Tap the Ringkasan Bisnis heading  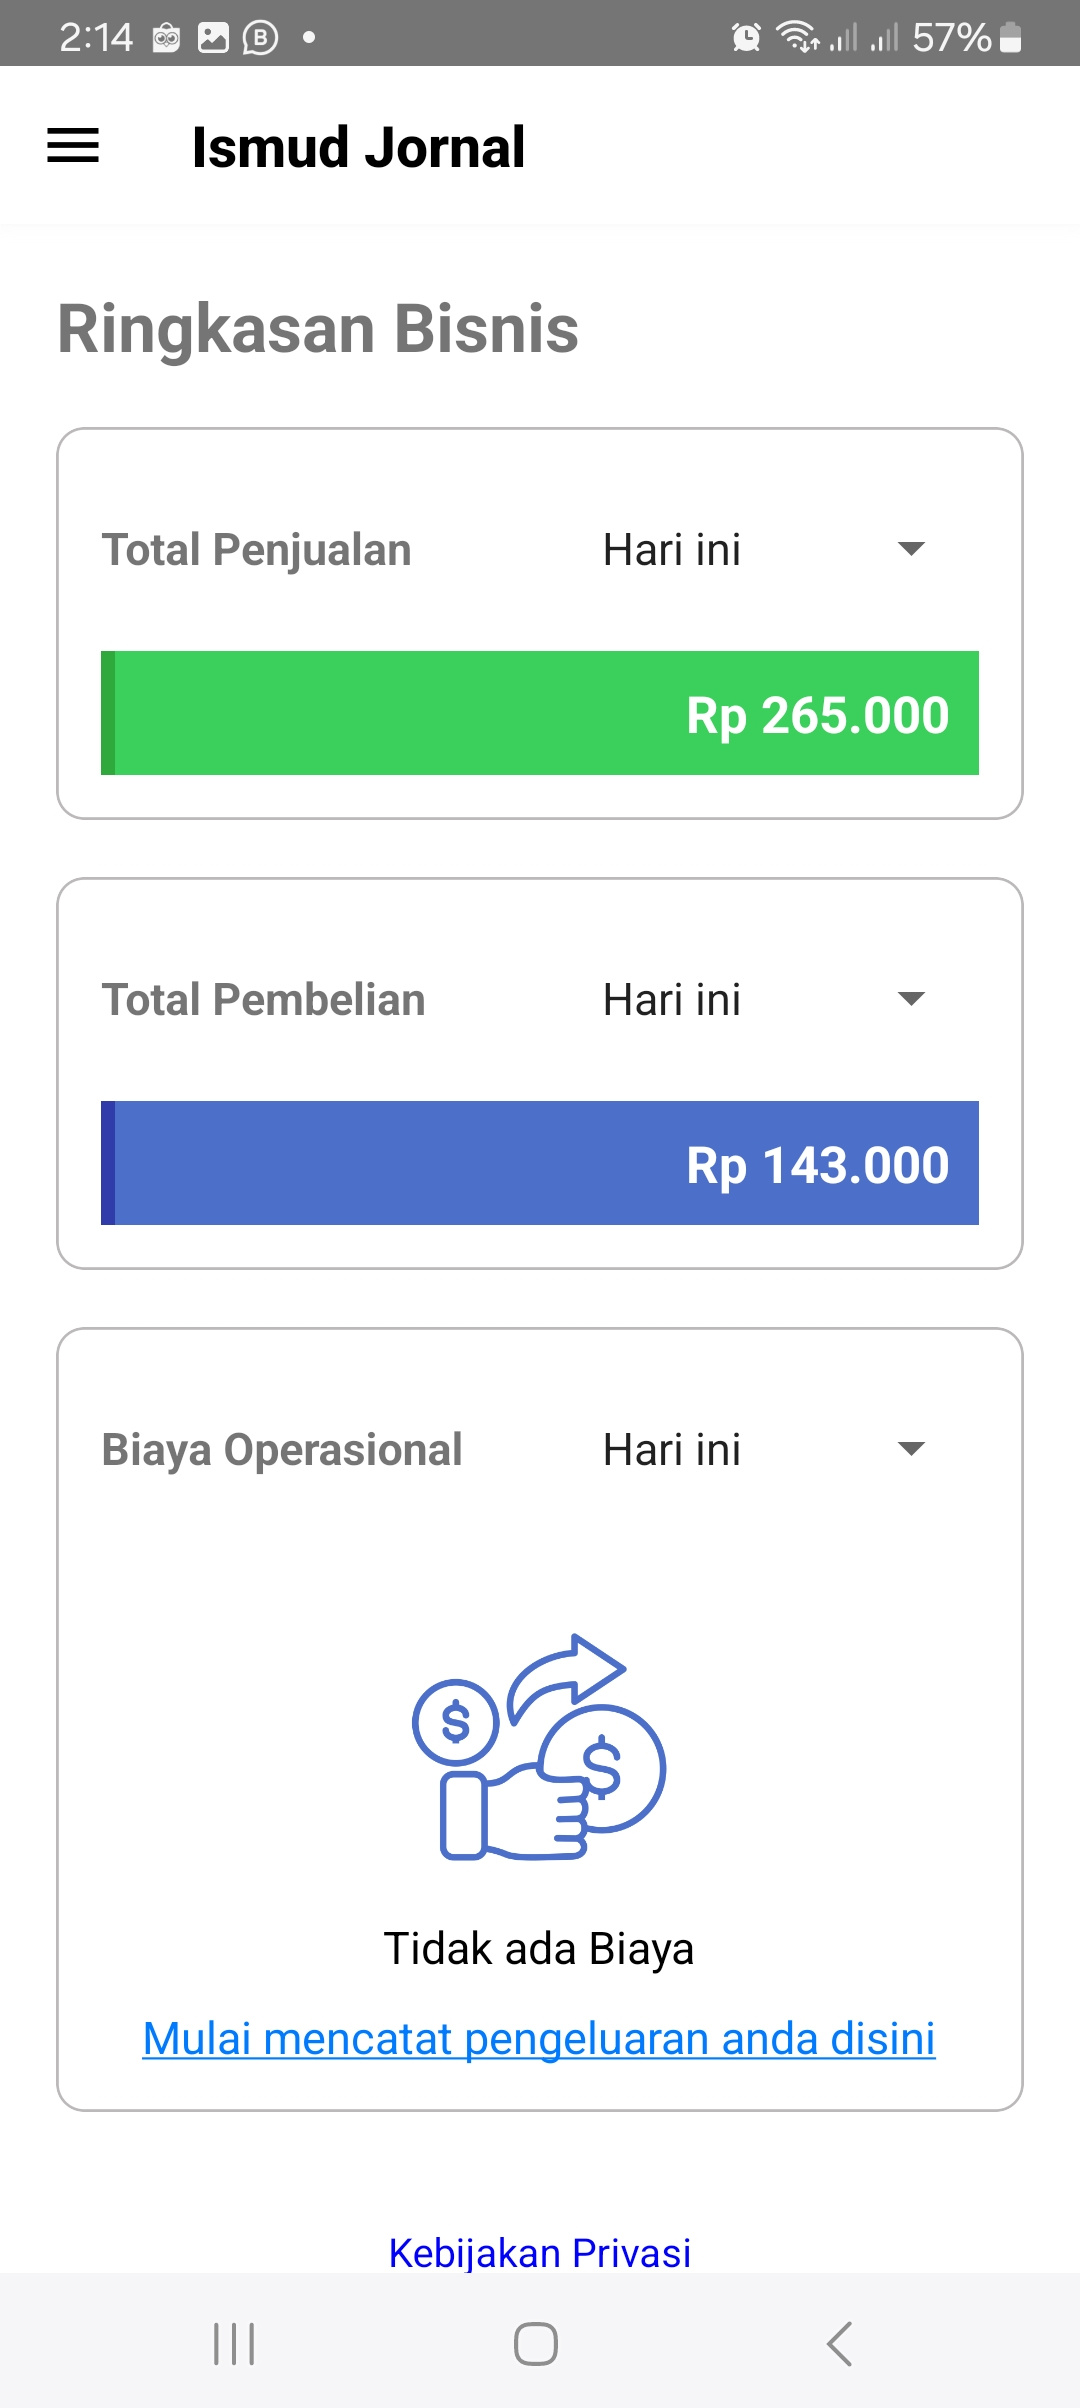pos(318,329)
